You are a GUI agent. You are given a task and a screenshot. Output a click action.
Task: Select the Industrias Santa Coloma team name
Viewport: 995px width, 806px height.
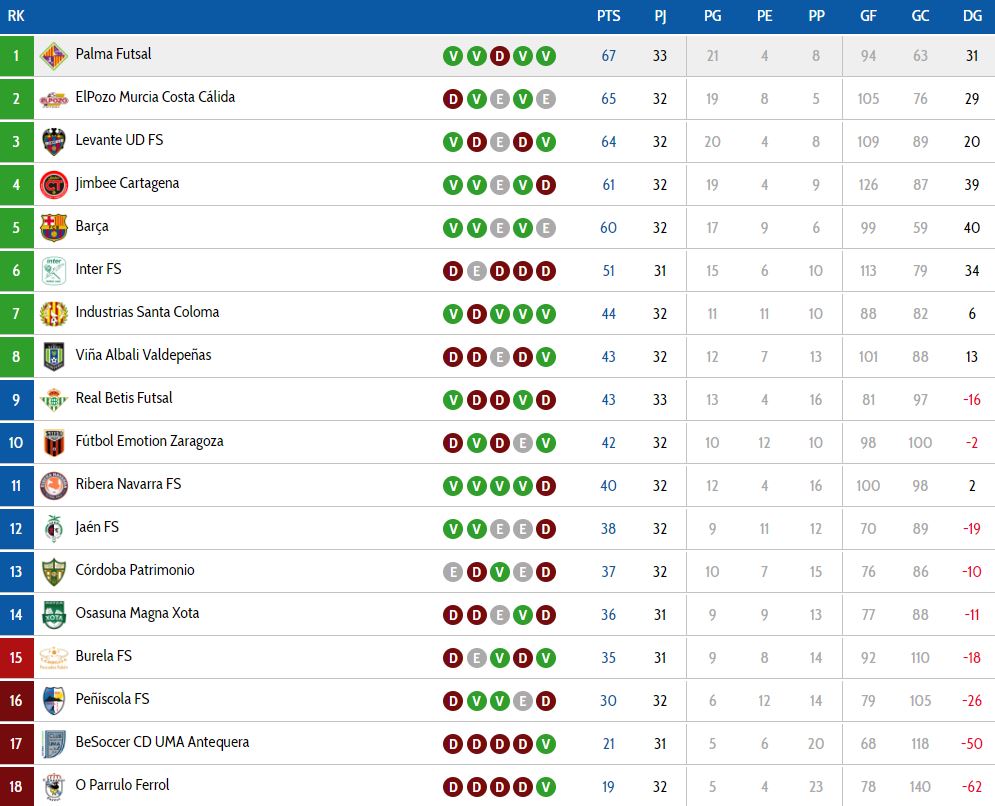(147, 312)
